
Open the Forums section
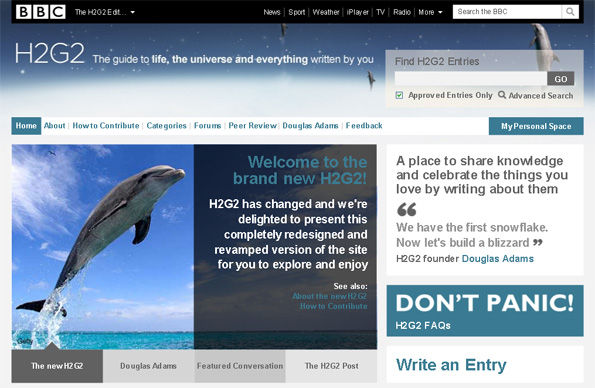208,126
